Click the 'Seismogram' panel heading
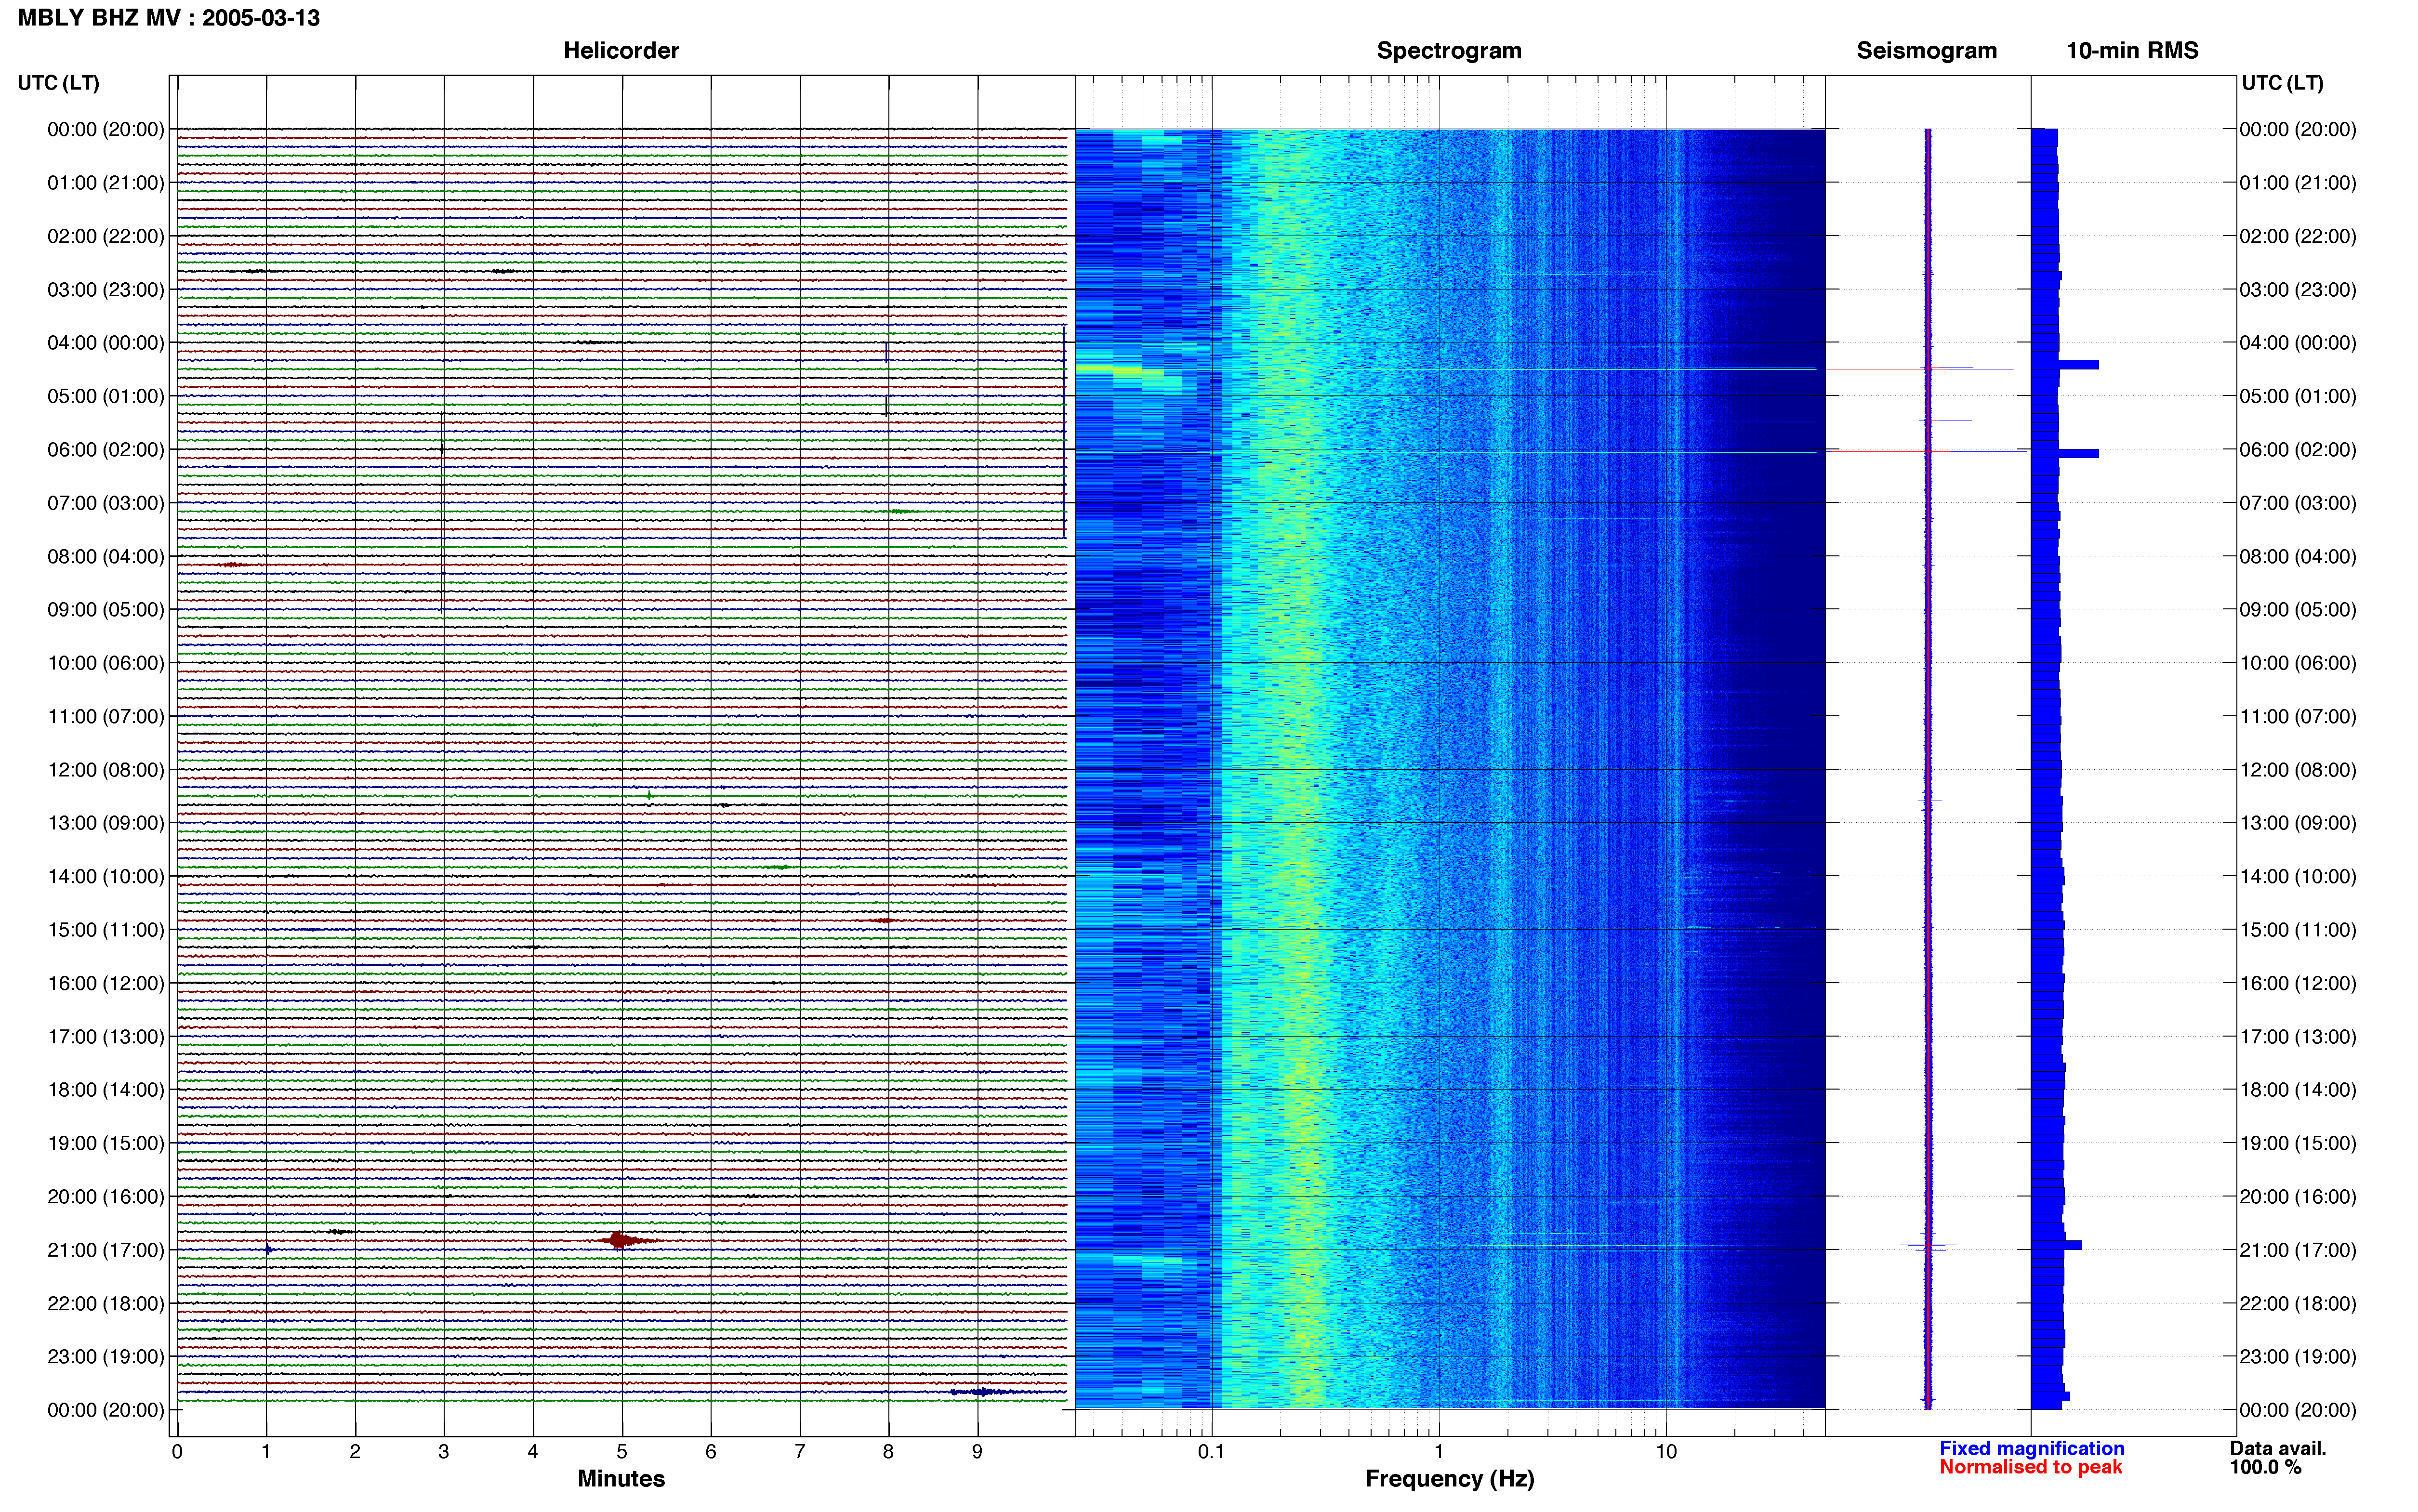2418x1512 pixels. [1926, 50]
